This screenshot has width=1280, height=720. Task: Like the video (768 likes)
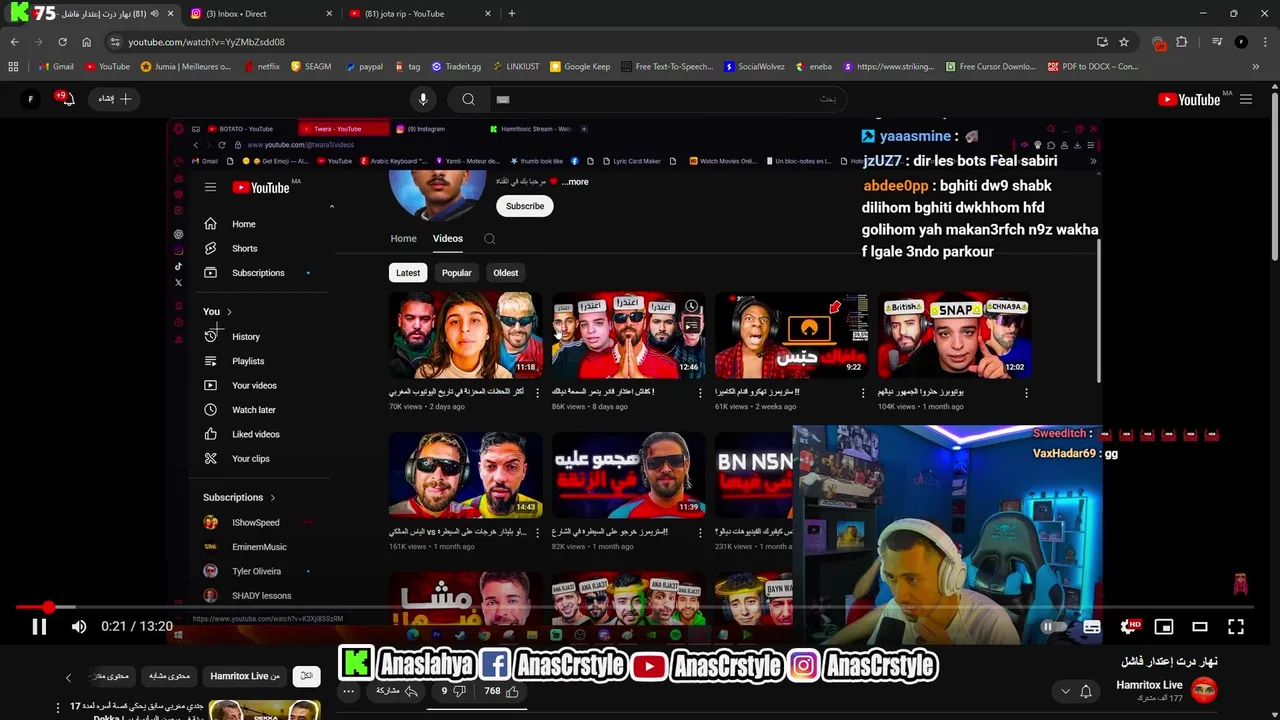click(x=501, y=691)
